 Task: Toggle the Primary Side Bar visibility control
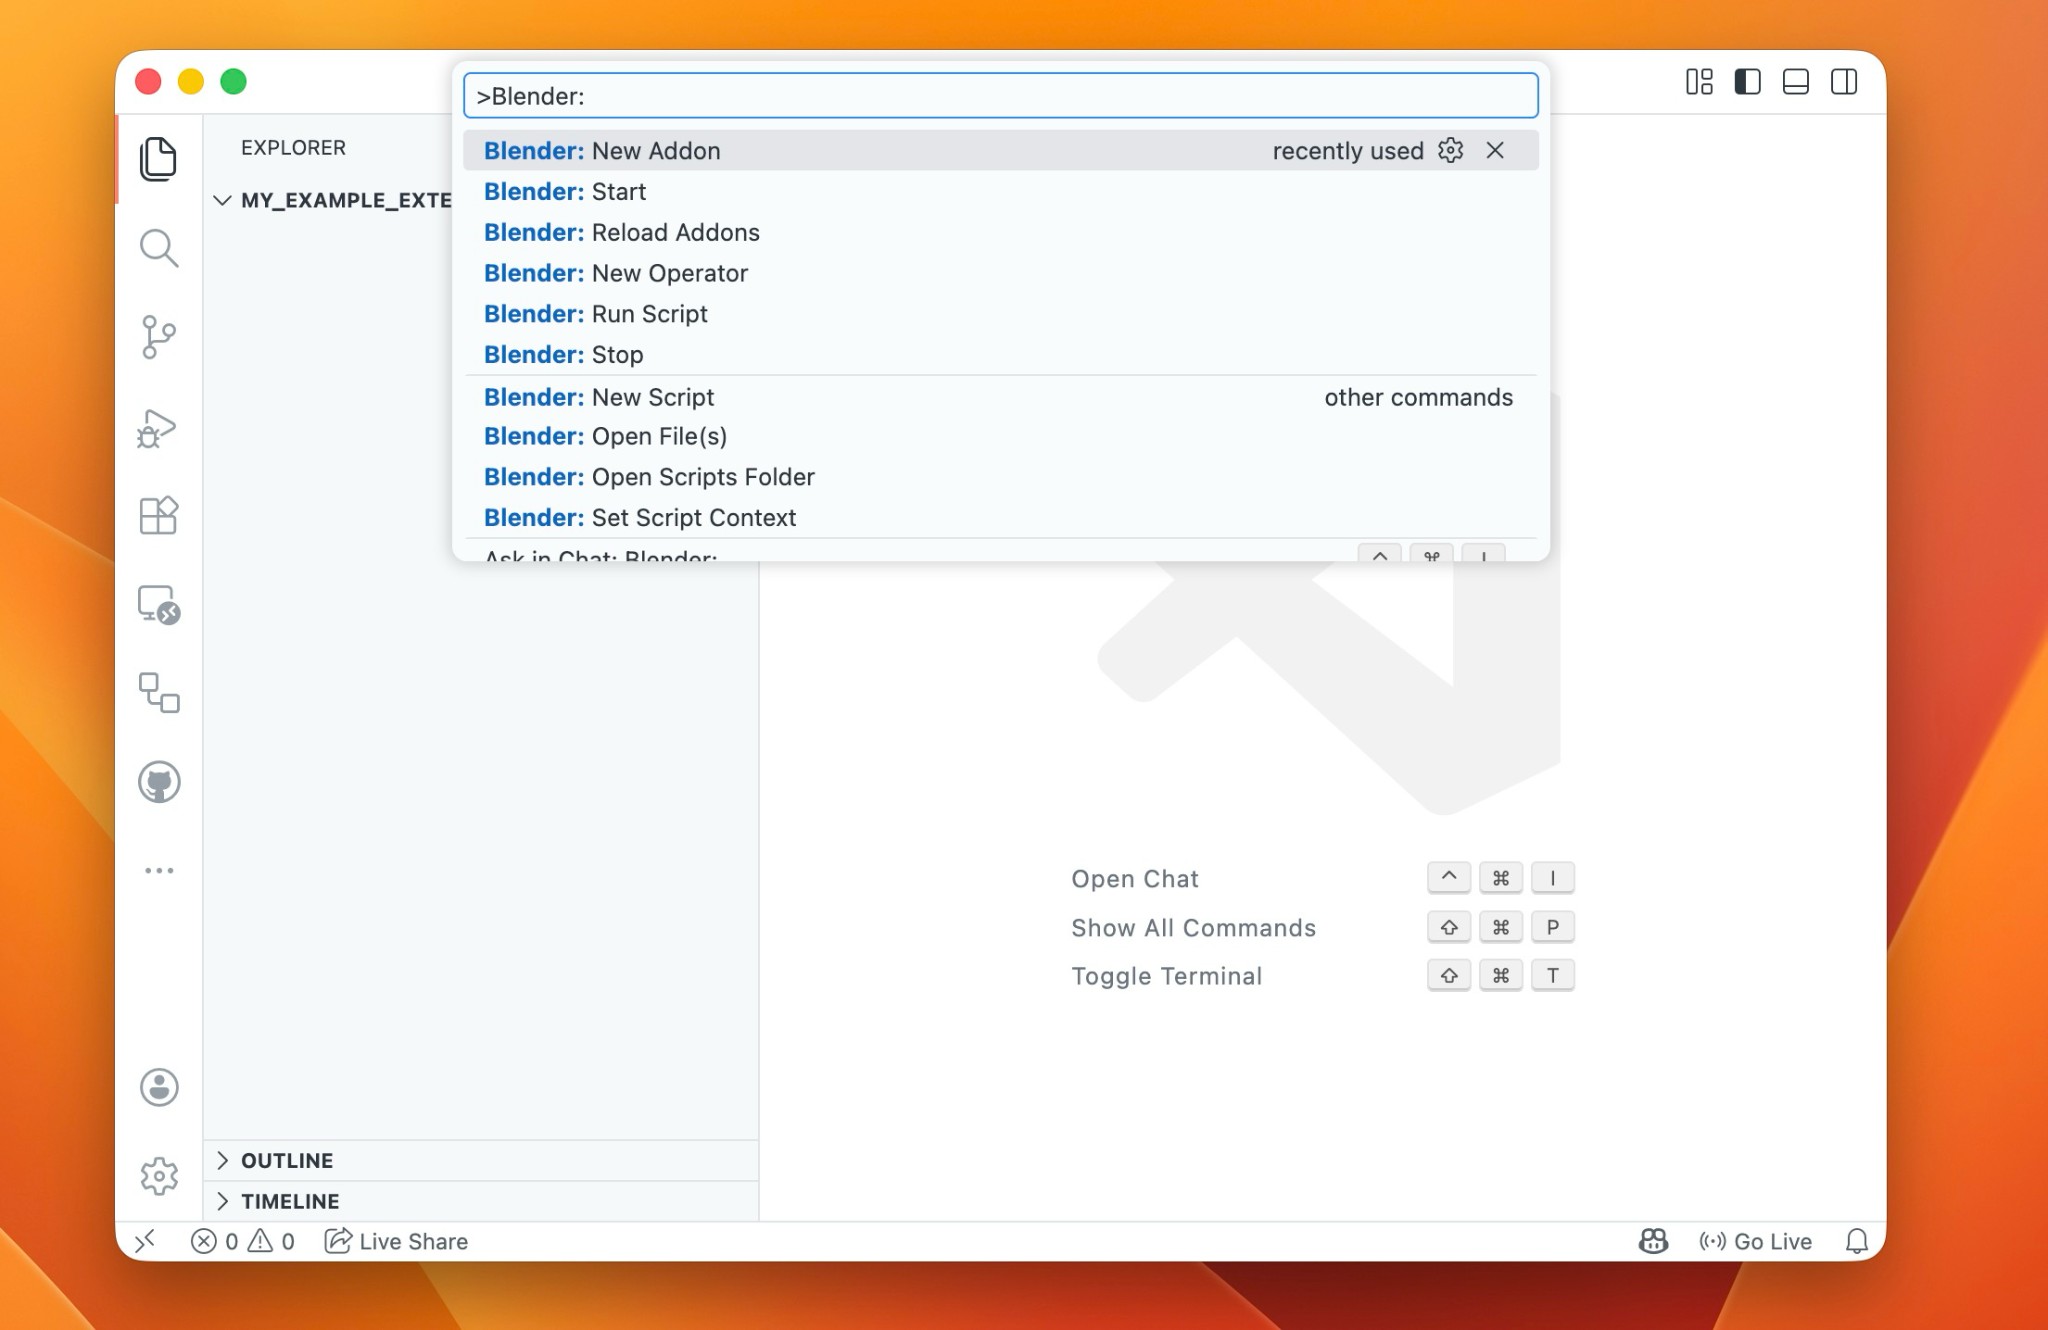(x=1748, y=83)
